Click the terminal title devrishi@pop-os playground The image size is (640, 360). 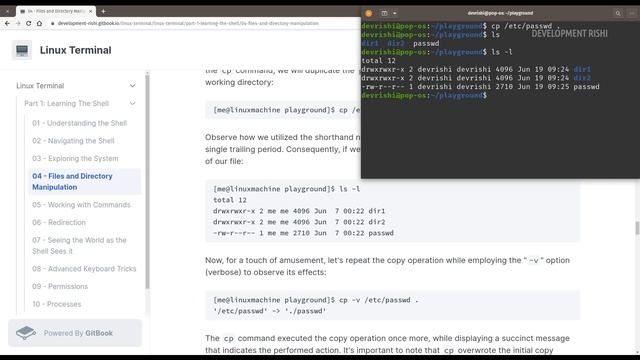pyautogui.click(x=500, y=13)
